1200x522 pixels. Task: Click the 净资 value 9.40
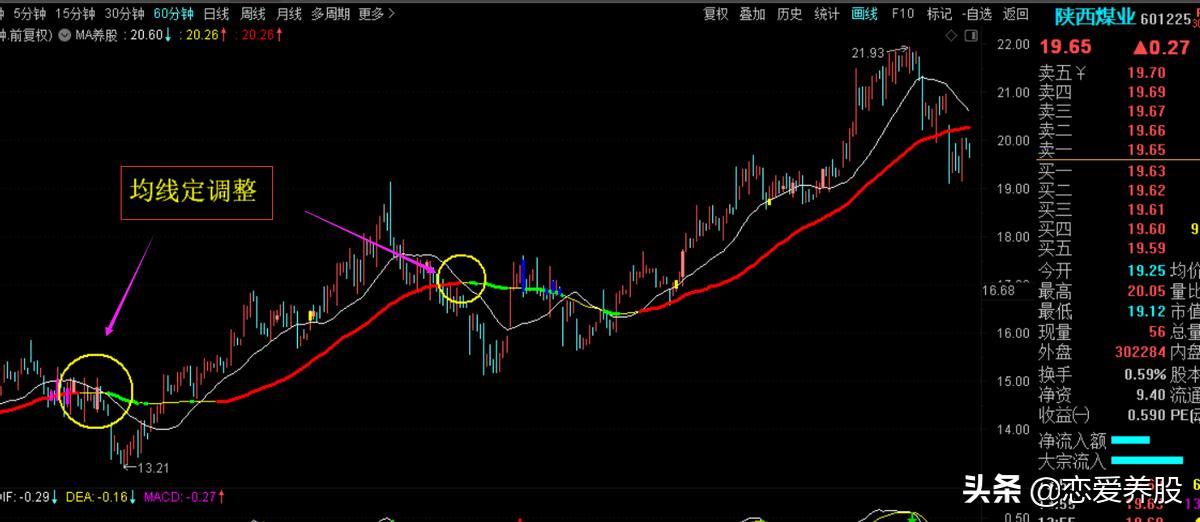pyautogui.click(x=1150, y=394)
